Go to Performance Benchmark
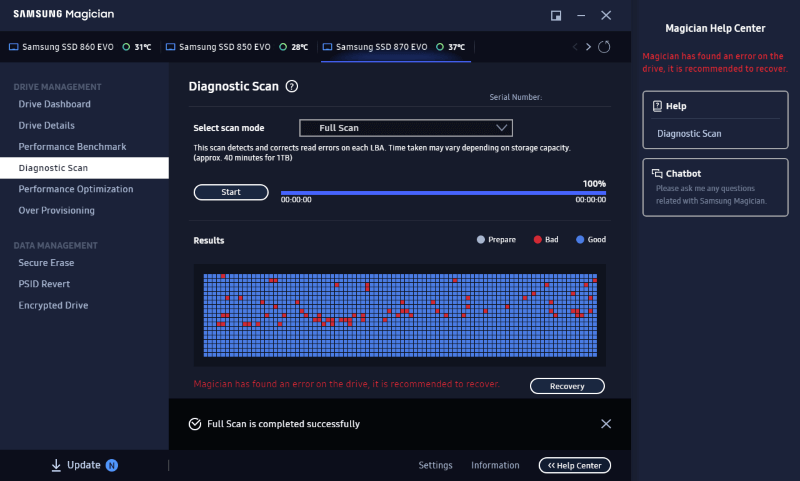The width and height of the screenshot is (800, 481). [72, 147]
